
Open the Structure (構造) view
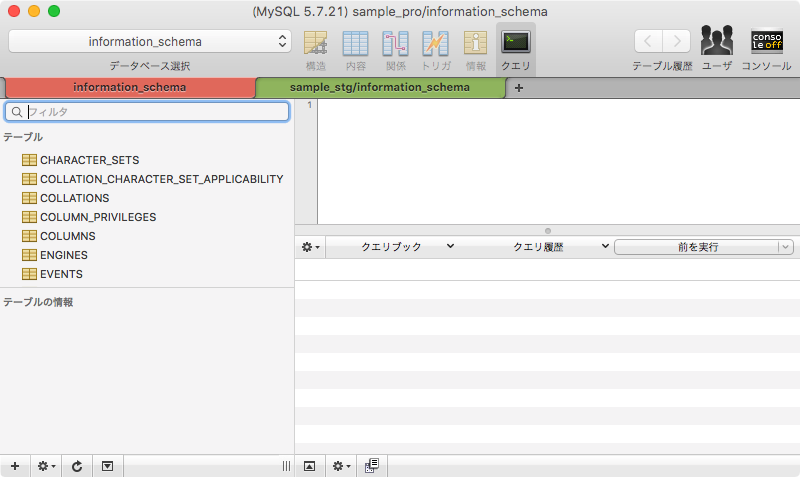[x=315, y=49]
